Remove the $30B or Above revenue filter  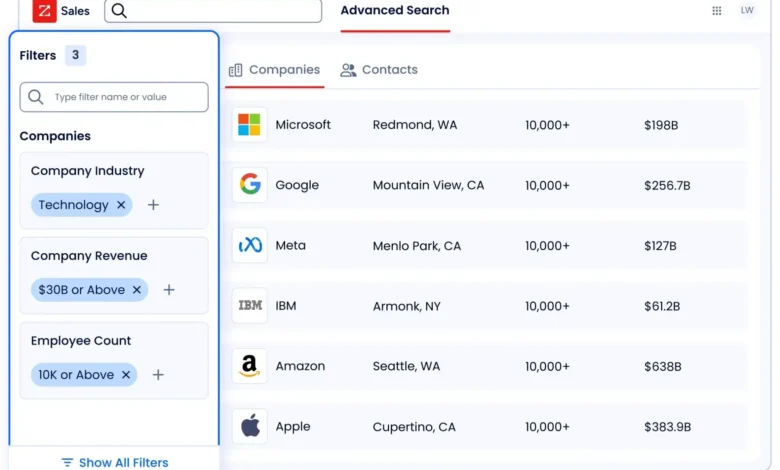coord(137,290)
